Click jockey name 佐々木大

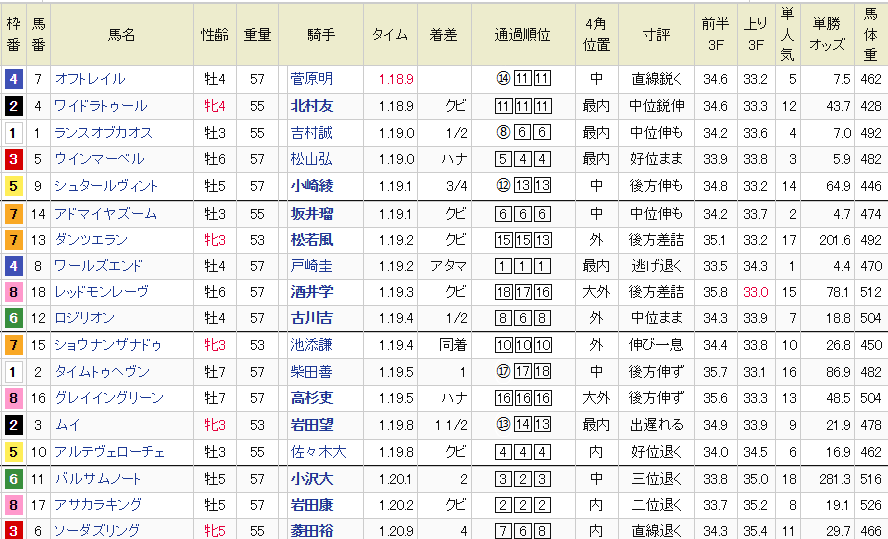[316, 451]
